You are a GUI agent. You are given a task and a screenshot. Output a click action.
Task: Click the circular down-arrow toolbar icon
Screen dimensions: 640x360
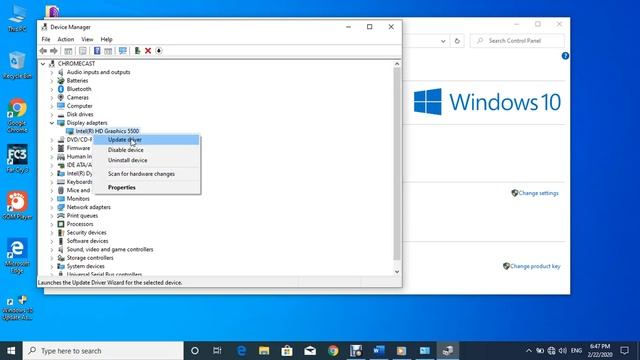tap(159, 51)
